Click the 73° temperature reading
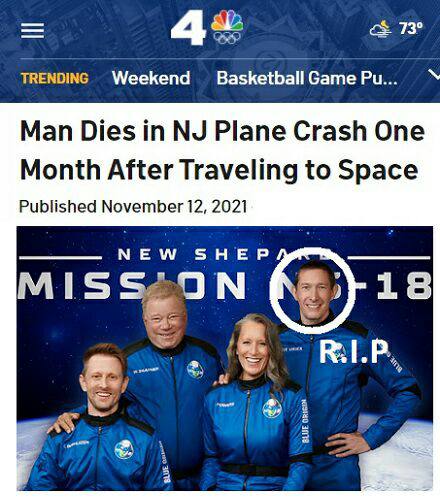Image resolution: width=440 pixels, height=499 pixels. [x=411, y=28]
